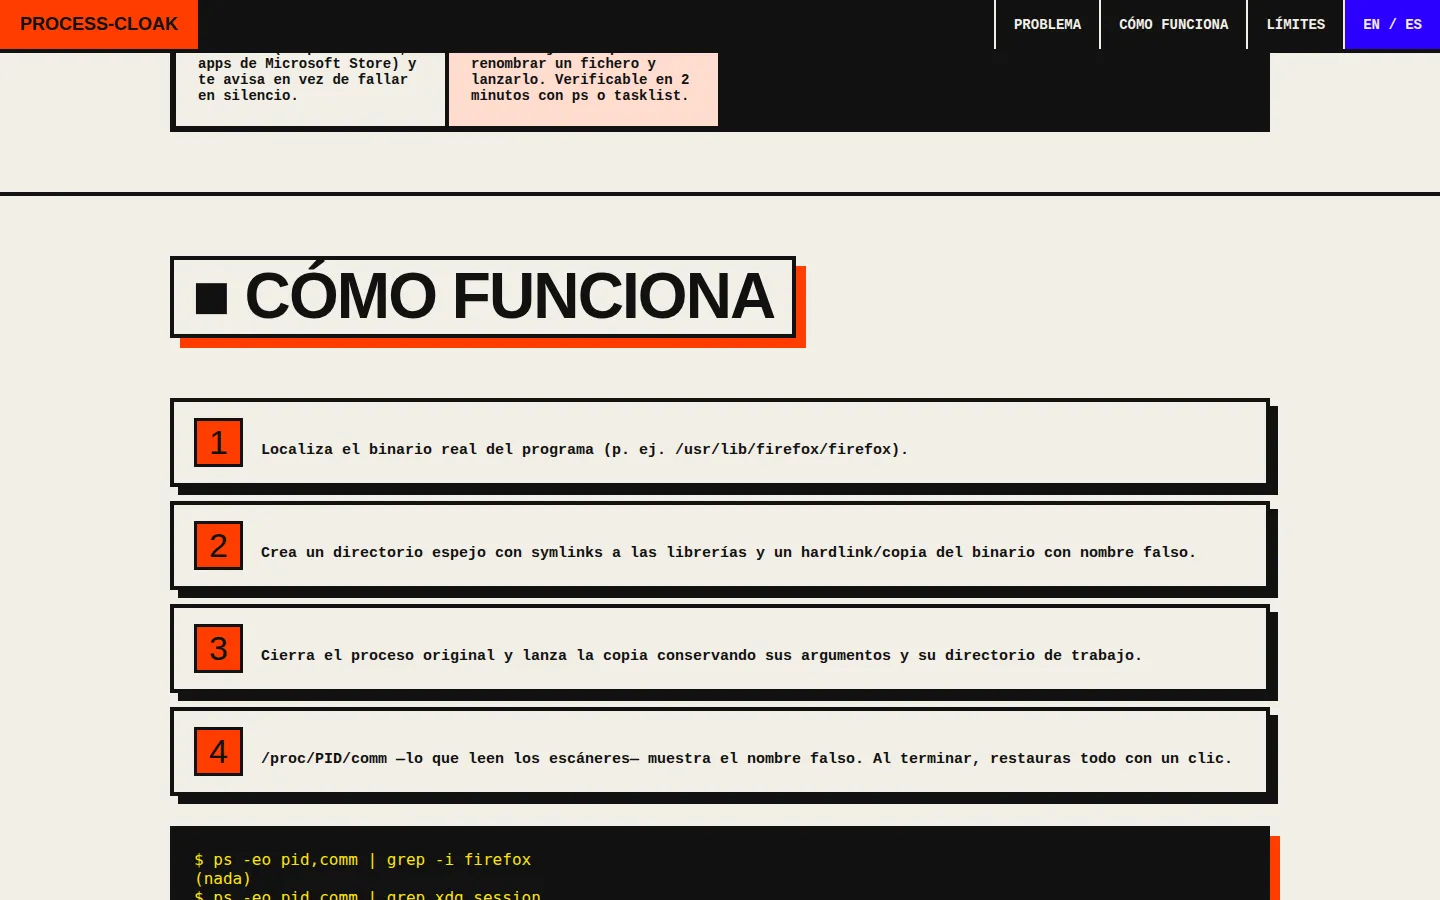
Task: Click the black square bullet in heading
Action: coord(212,298)
